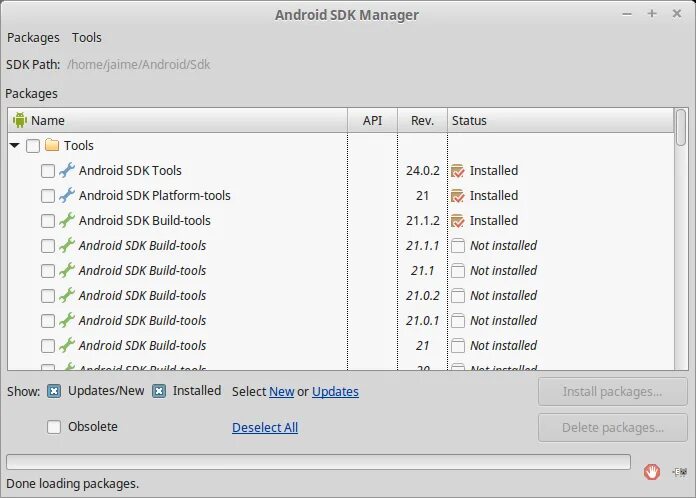
Task: Uncheck the Installed show filter
Action: pos(159,391)
